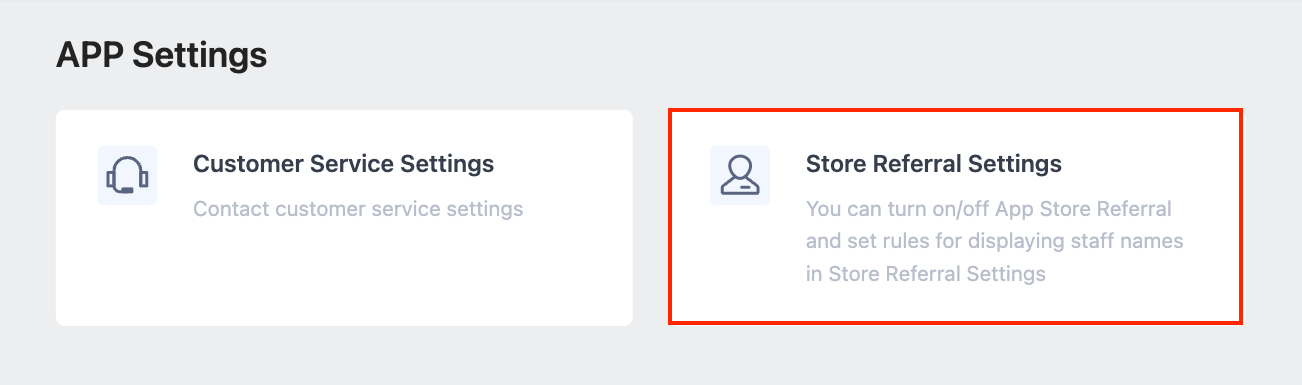
Task: Click the headset customer service icon
Action: (x=127, y=175)
